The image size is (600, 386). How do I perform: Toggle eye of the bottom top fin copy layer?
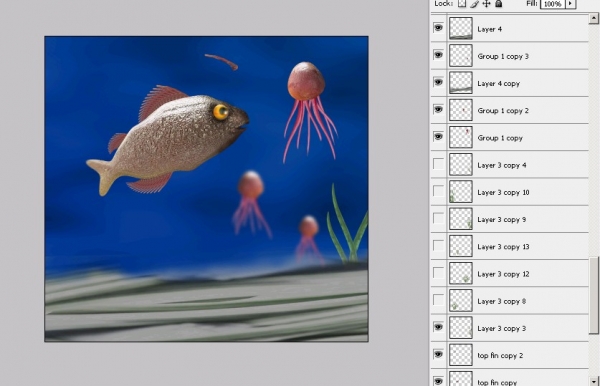tap(438, 381)
